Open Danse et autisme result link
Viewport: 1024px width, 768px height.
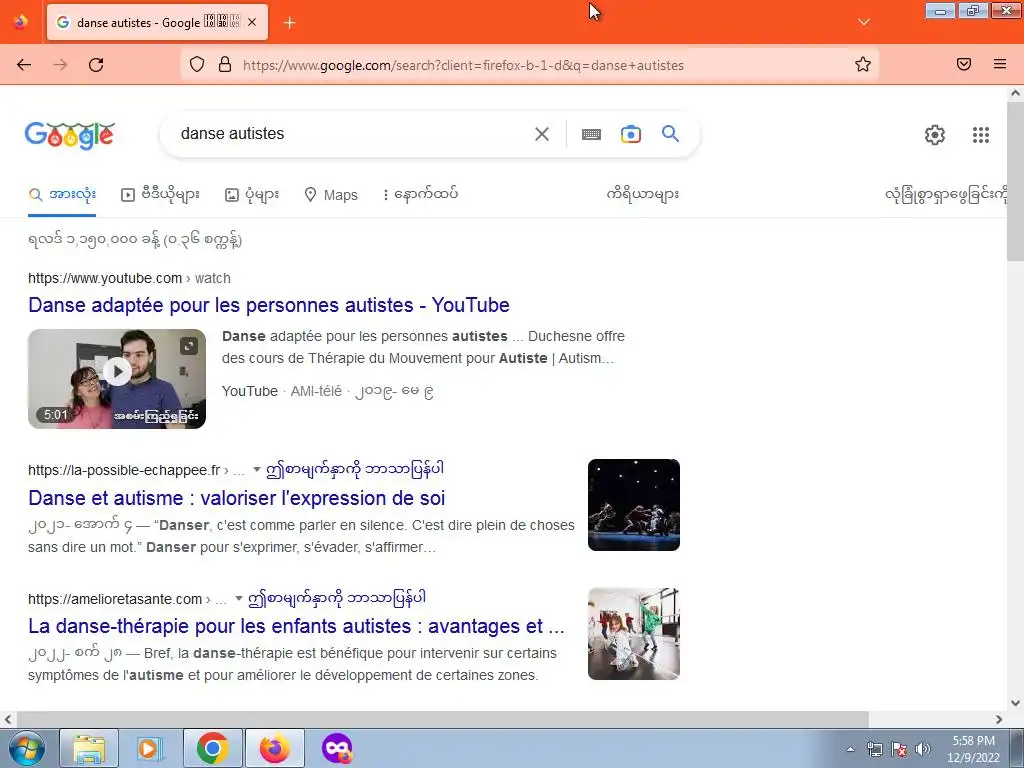coord(236,498)
